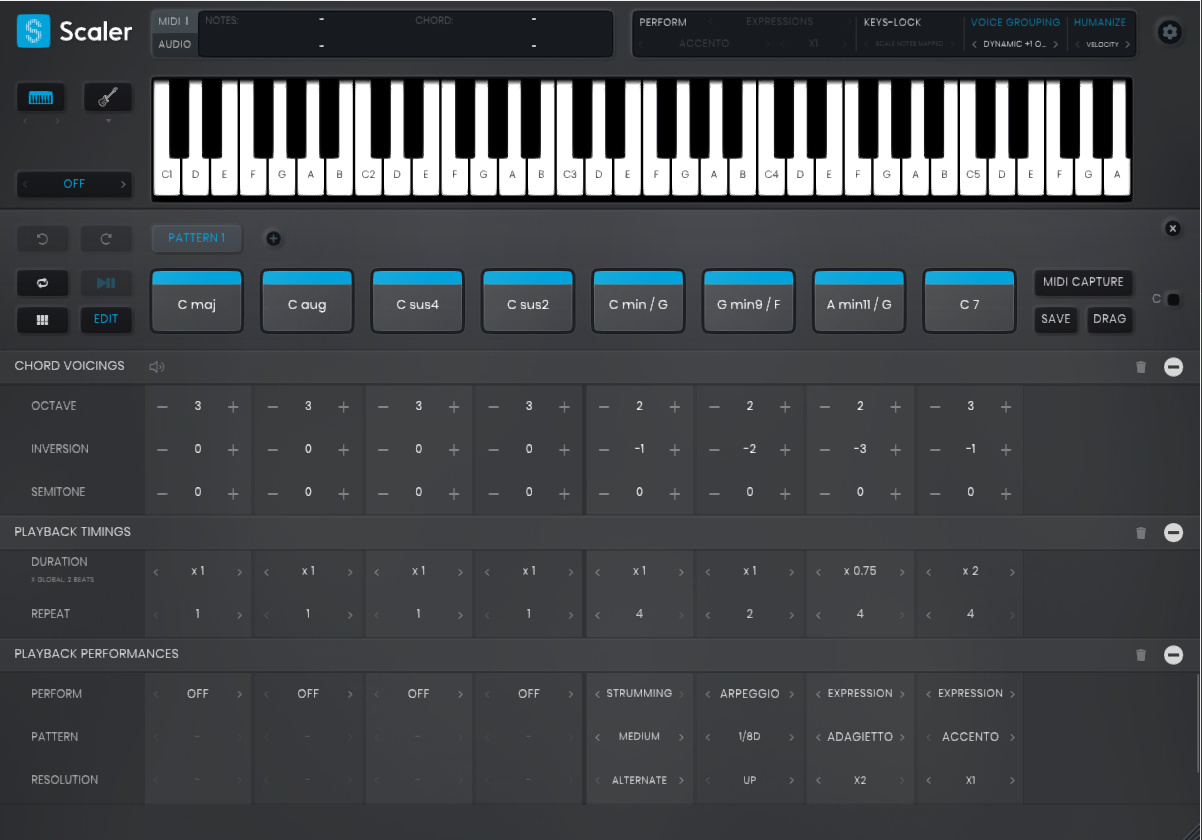Screen dimensions: 1202x840
Task: Click the DRAG button
Action: (x=1110, y=319)
